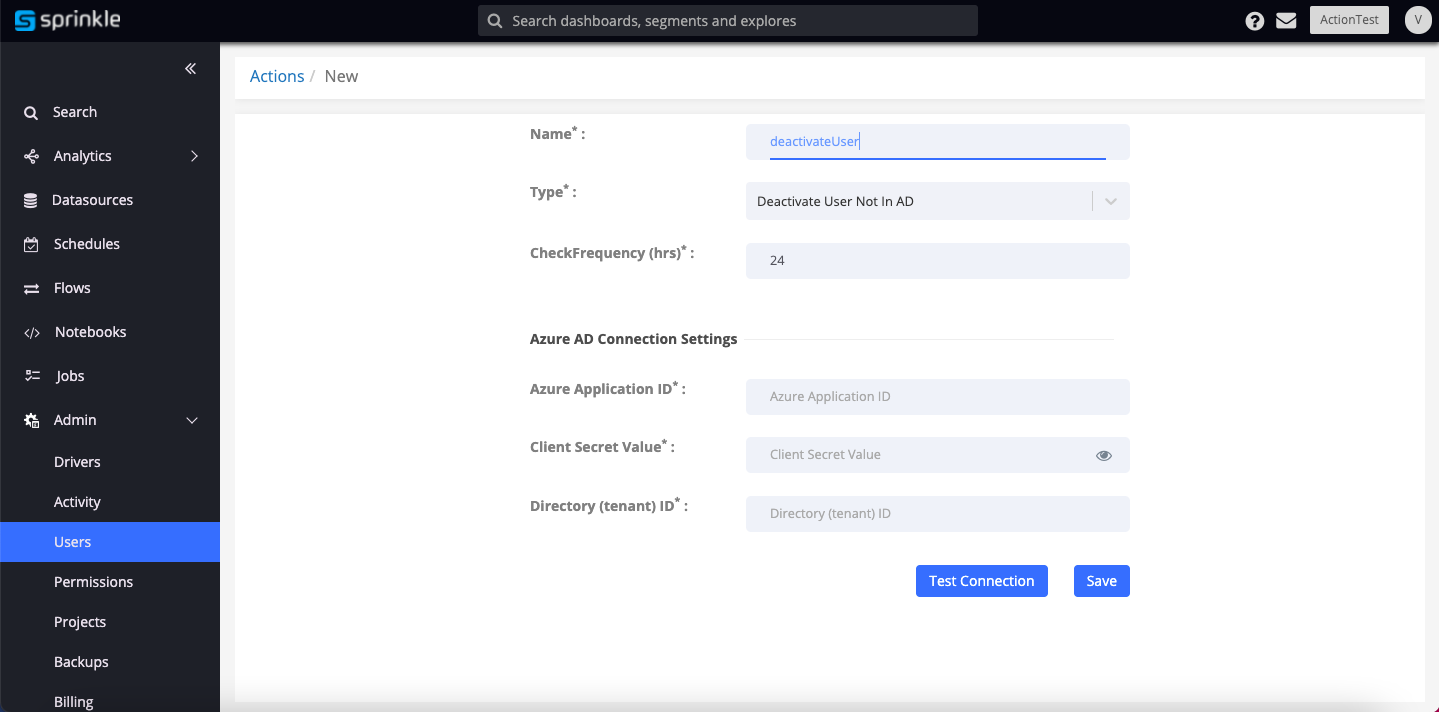Expand the Analytics submenu arrow
1439x712 pixels.
pos(194,156)
